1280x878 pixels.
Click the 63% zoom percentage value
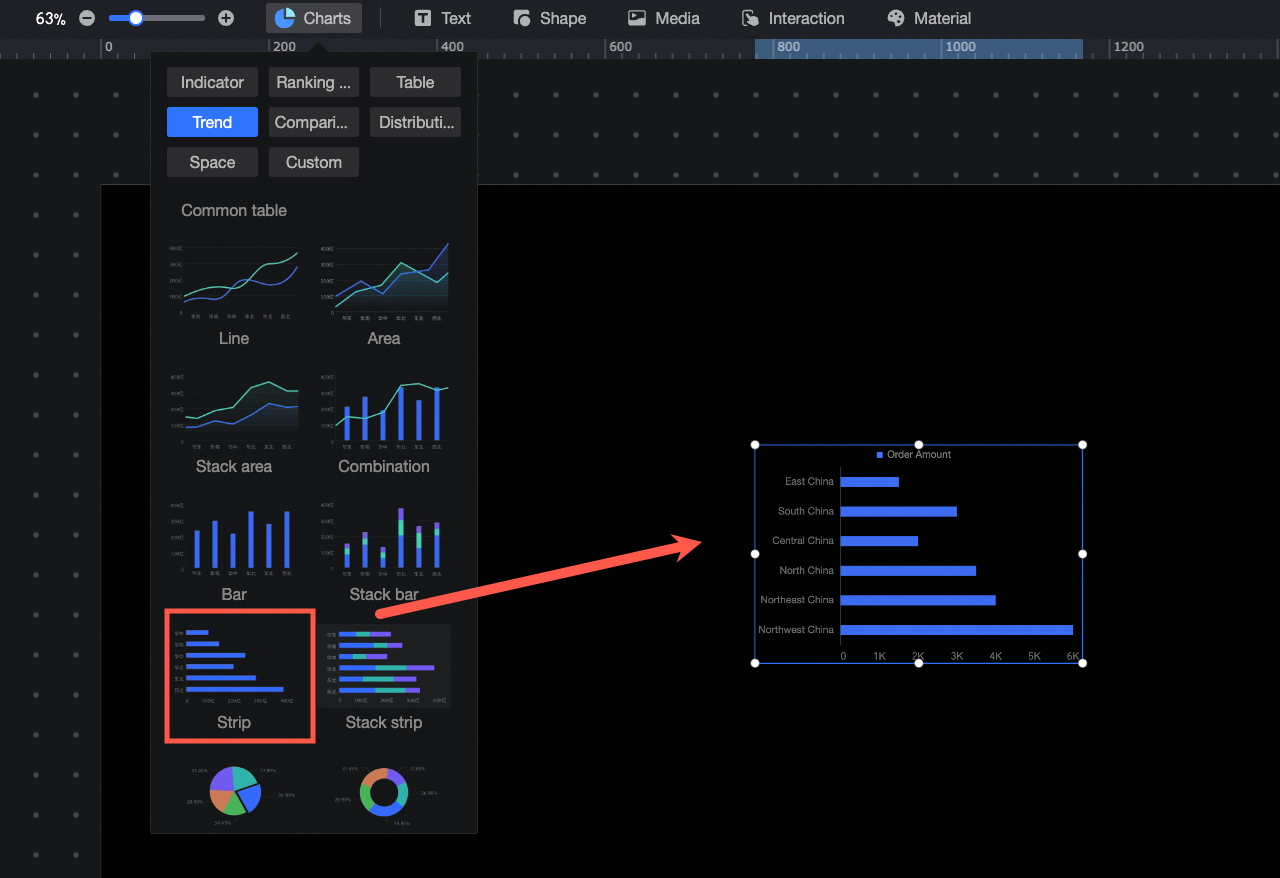coord(51,18)
